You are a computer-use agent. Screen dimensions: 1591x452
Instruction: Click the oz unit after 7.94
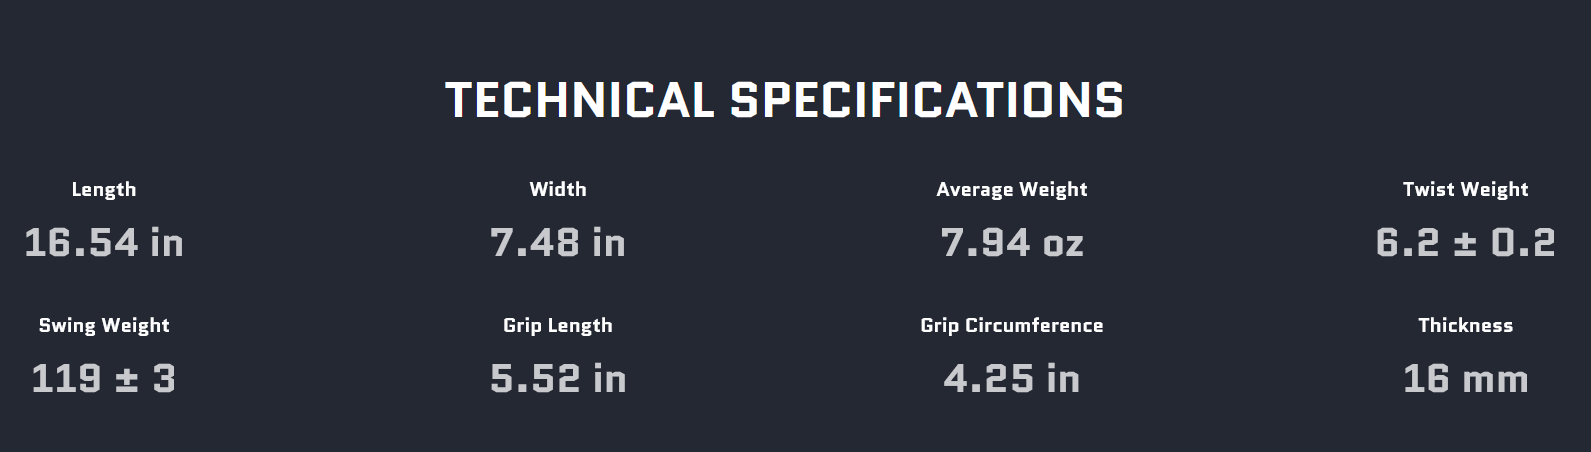coord(1064,245)
